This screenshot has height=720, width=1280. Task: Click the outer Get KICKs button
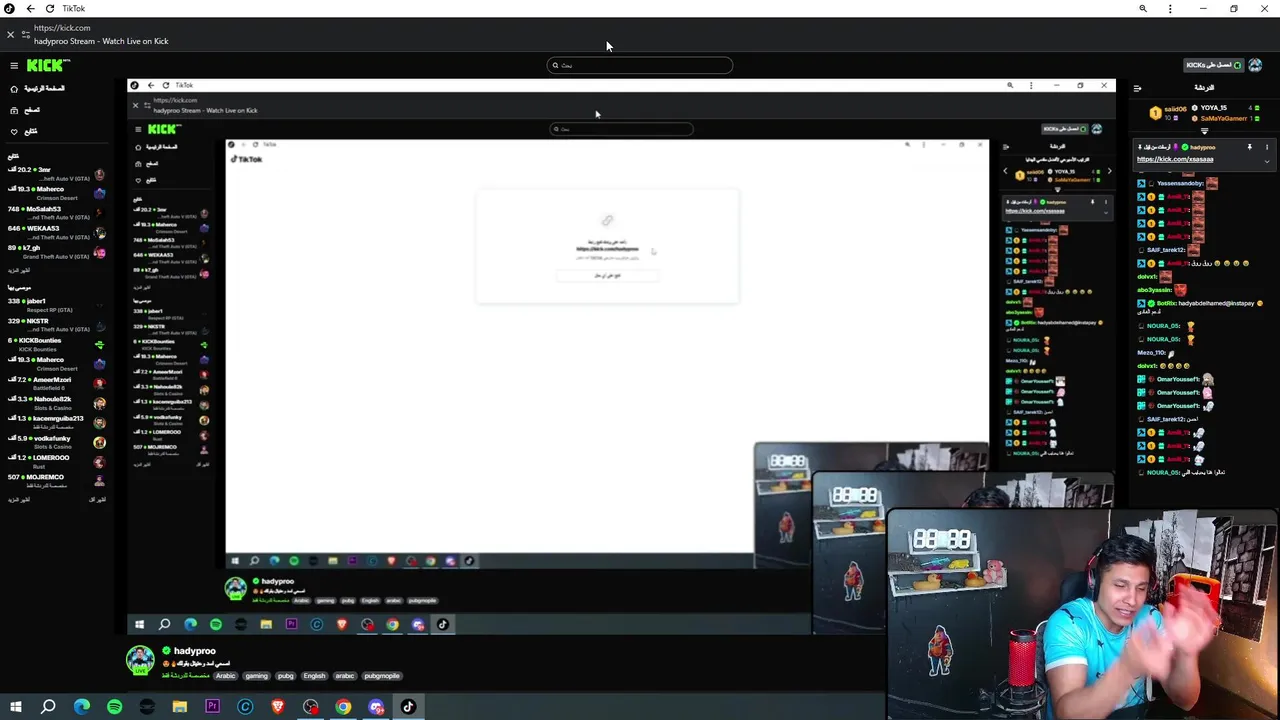pos(1213,65)
